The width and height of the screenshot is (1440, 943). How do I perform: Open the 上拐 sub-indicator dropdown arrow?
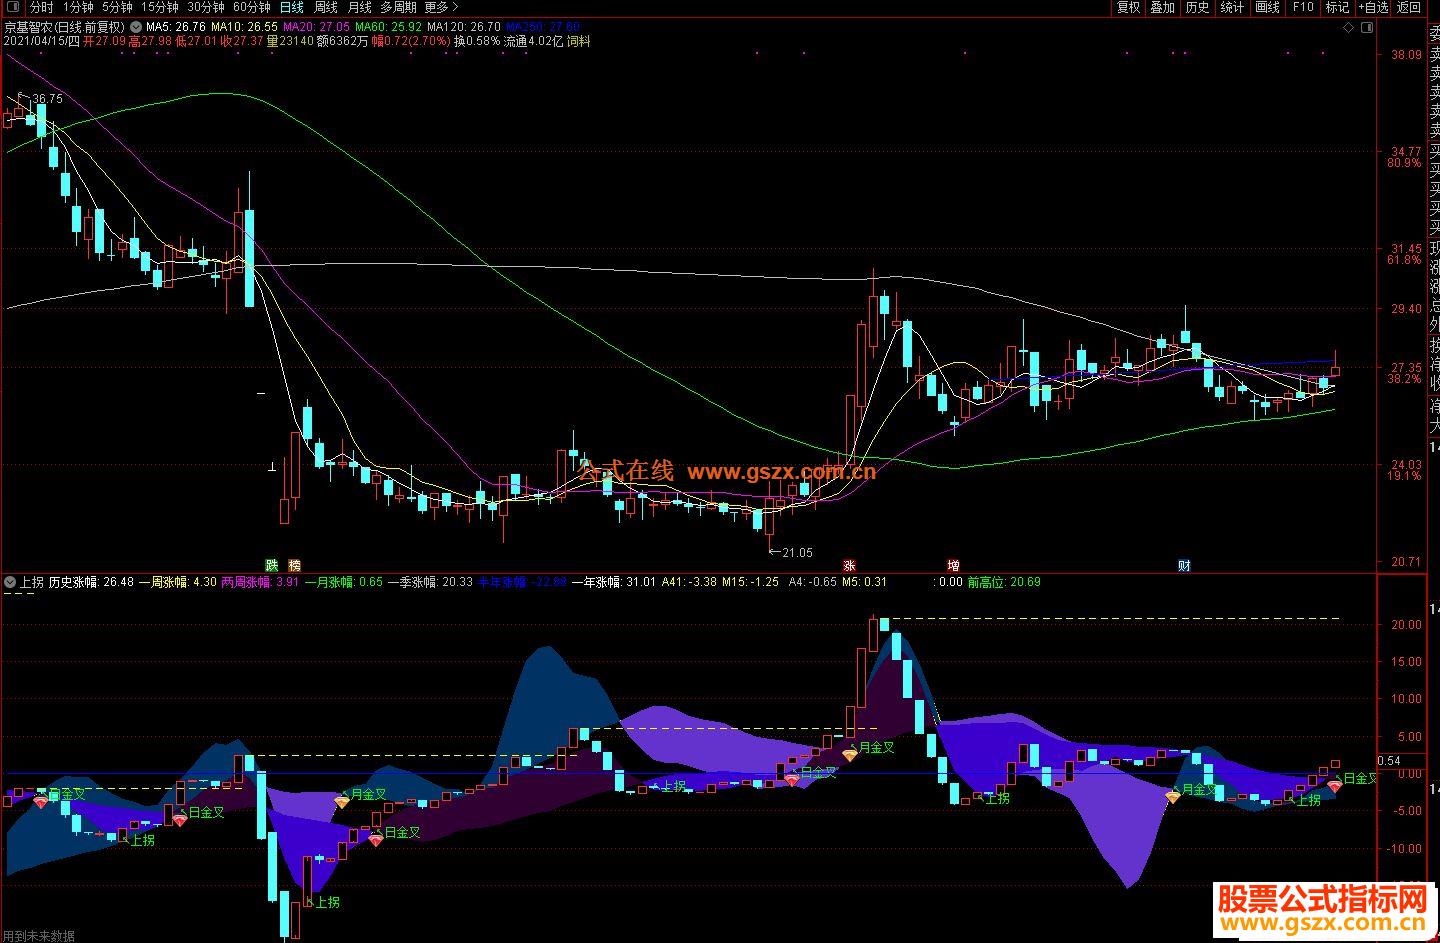point(10,581)
